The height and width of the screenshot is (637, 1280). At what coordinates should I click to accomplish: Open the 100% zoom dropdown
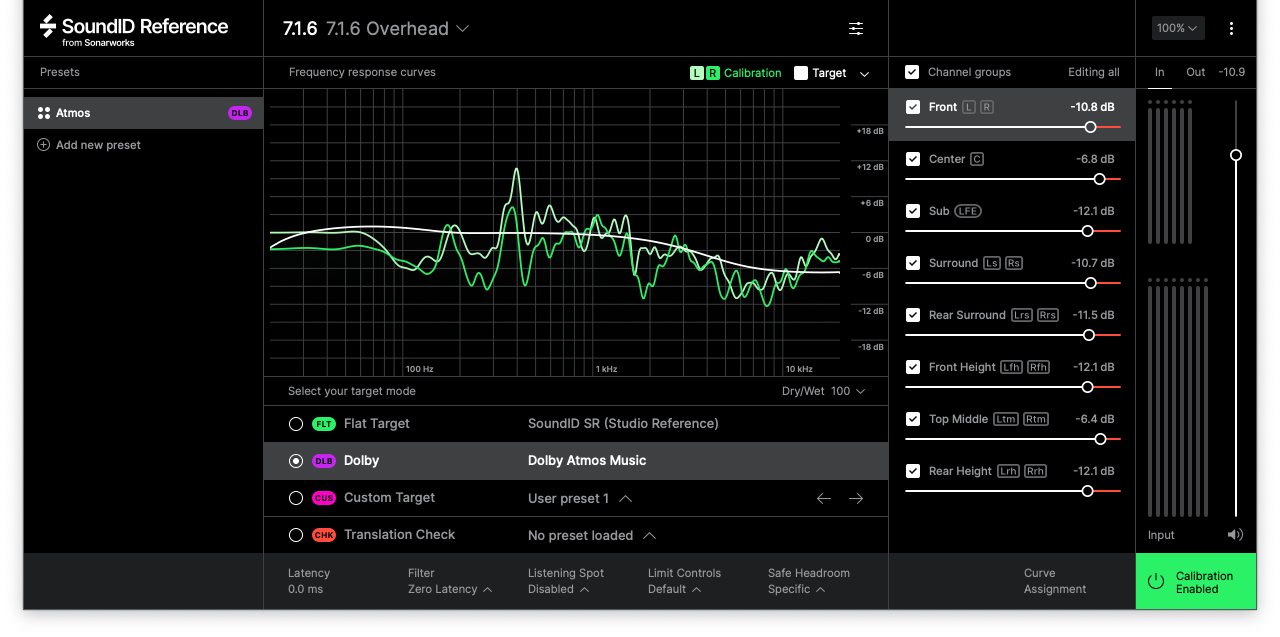[x=1178, y=28]
